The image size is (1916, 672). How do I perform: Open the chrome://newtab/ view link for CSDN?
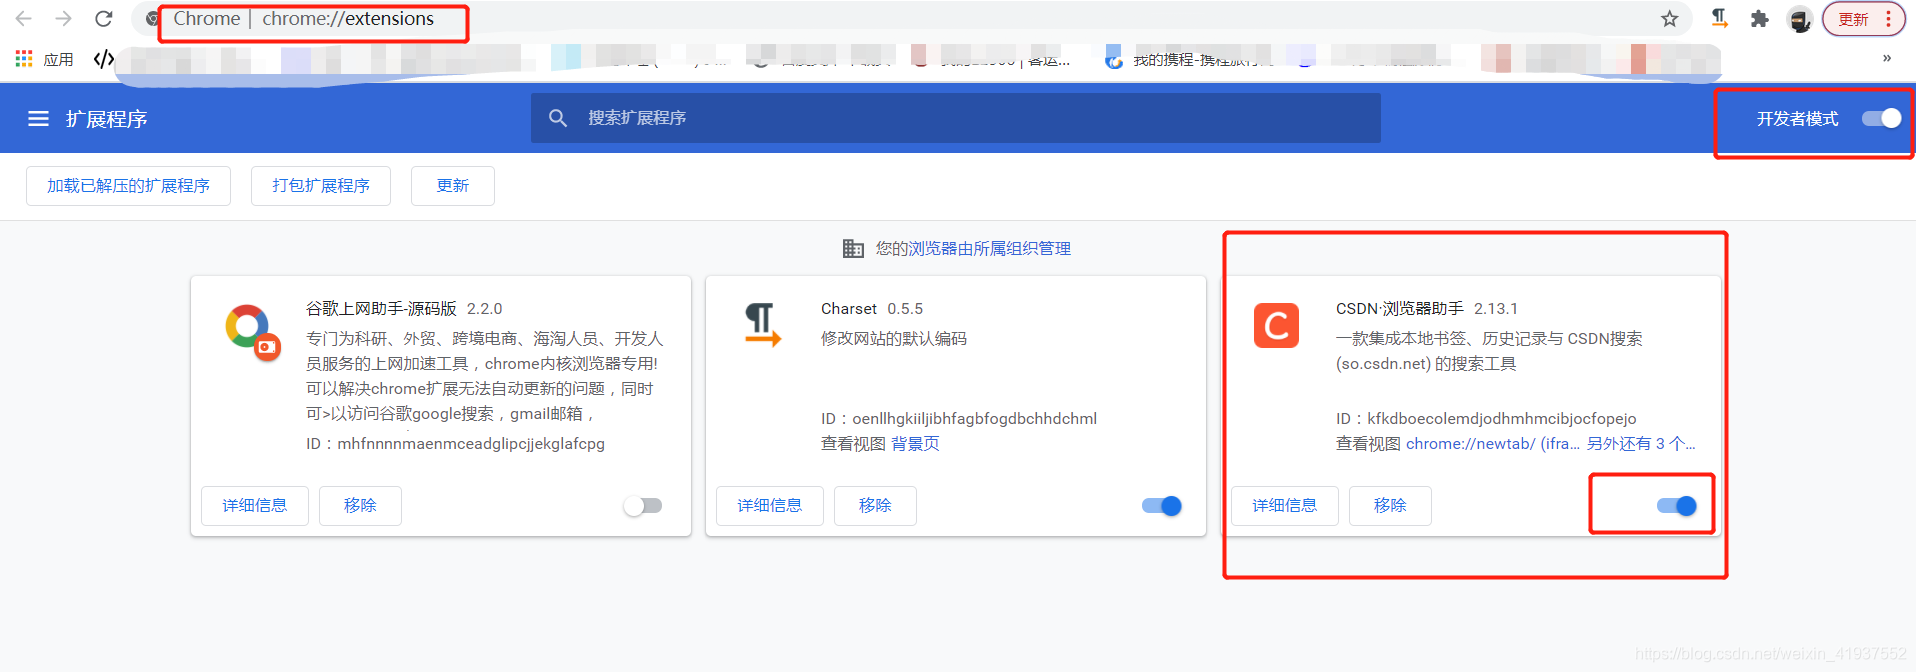(x=1493, y=444)
